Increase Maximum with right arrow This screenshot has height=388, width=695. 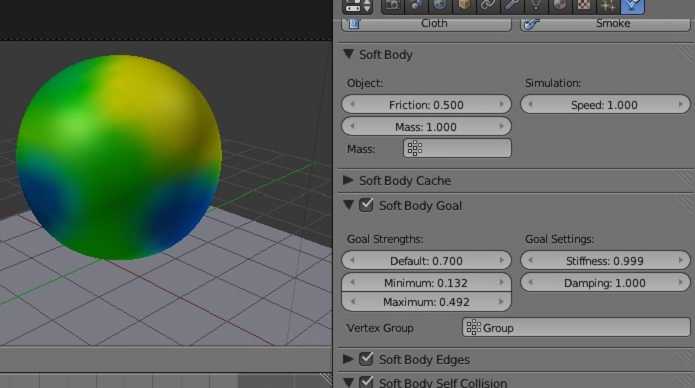[x=501, y=302]
